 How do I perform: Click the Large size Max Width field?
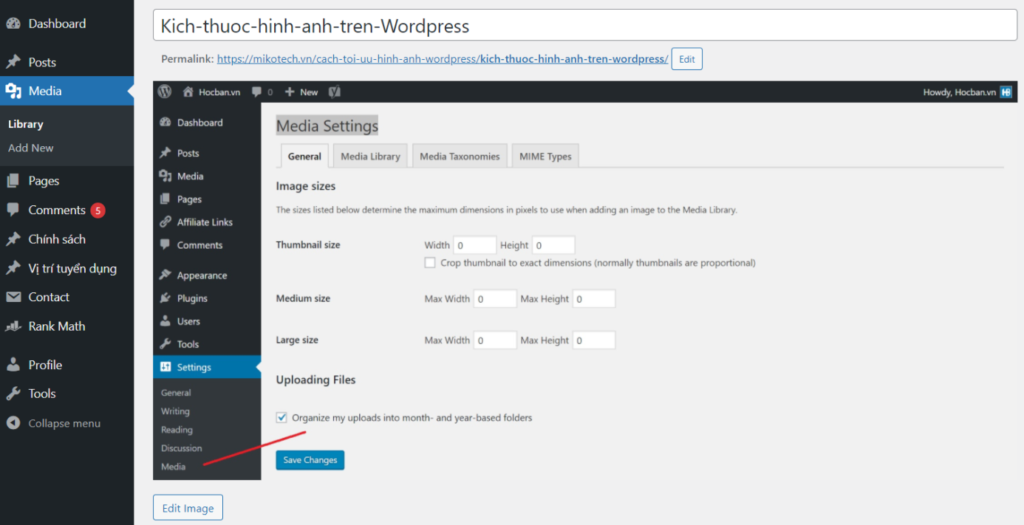(x=495, y=340)
